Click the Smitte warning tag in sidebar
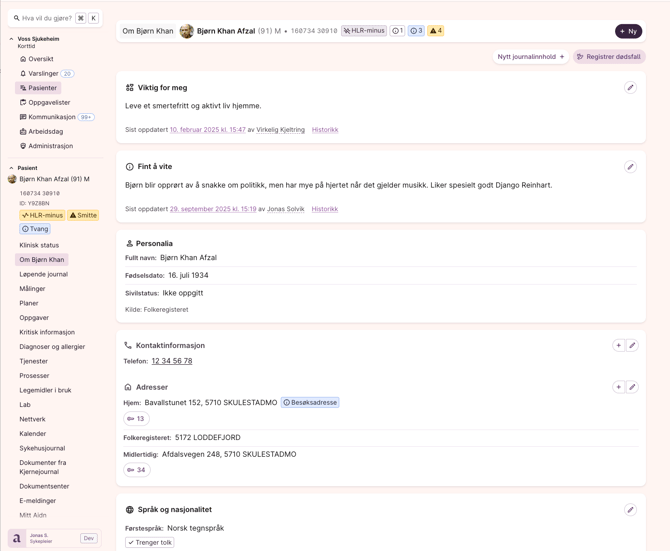This screenshot has height=551, width=670. pos(83,215)
